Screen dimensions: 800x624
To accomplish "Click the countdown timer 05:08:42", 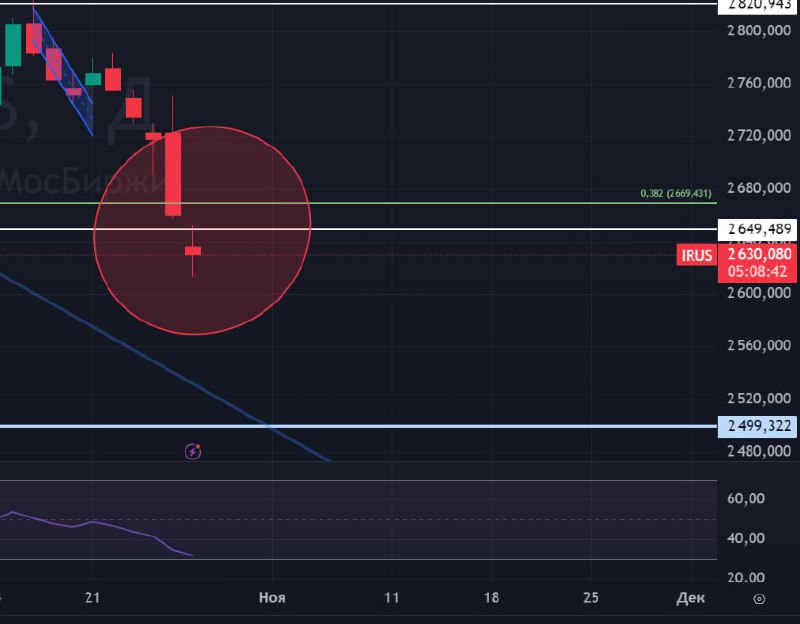I will click(757, 271).
